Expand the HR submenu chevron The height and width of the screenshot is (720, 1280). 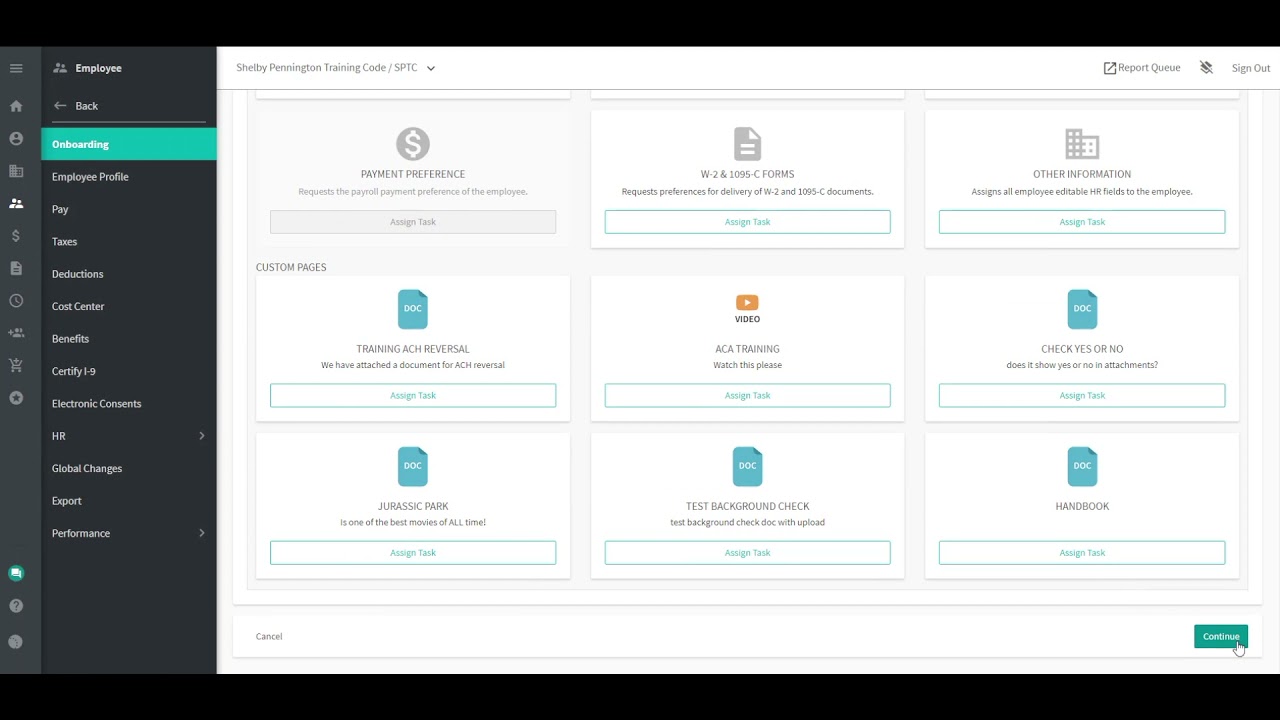(201, 436)
